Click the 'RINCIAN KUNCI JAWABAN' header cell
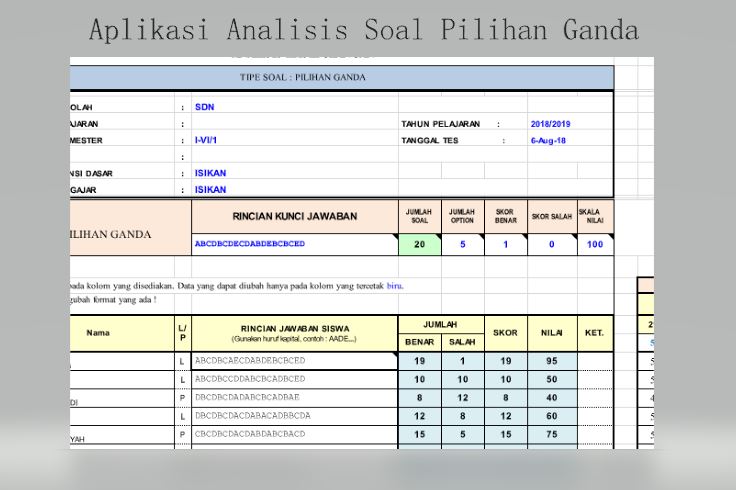 295,216
